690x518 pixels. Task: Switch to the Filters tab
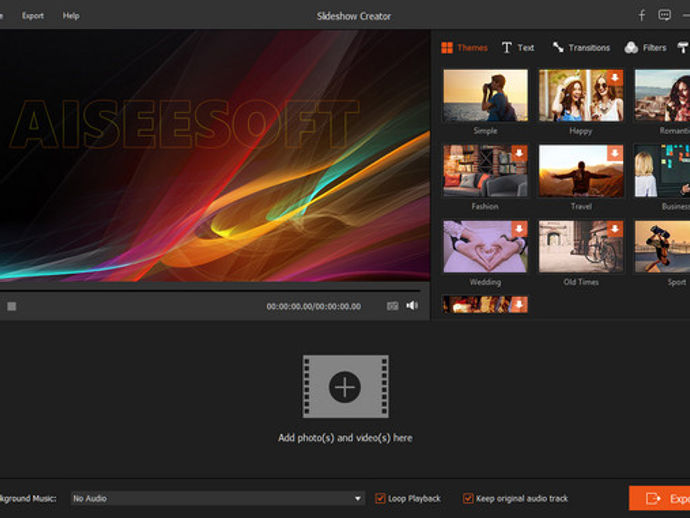[x=645, y=48]
